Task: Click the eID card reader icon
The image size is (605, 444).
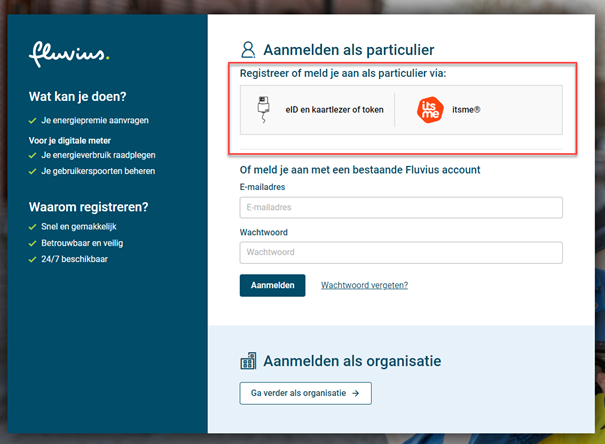Action: point(260,110)
